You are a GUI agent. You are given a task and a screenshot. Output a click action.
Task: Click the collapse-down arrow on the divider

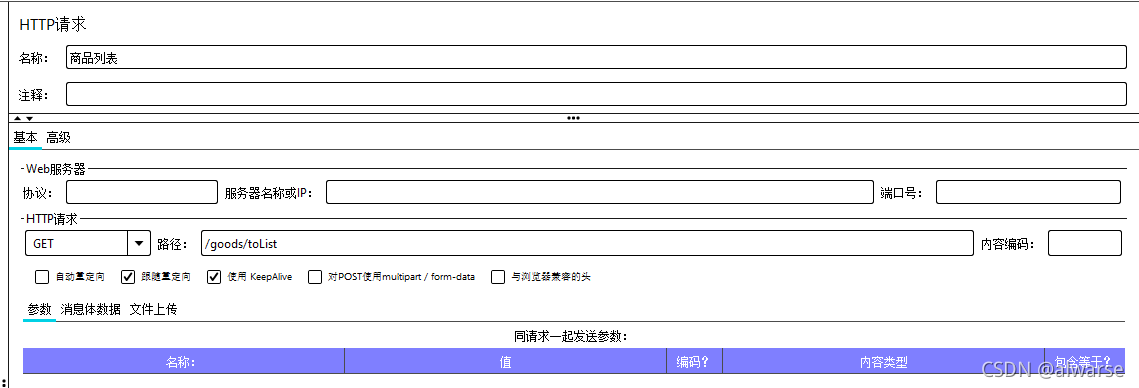point(29,118)
